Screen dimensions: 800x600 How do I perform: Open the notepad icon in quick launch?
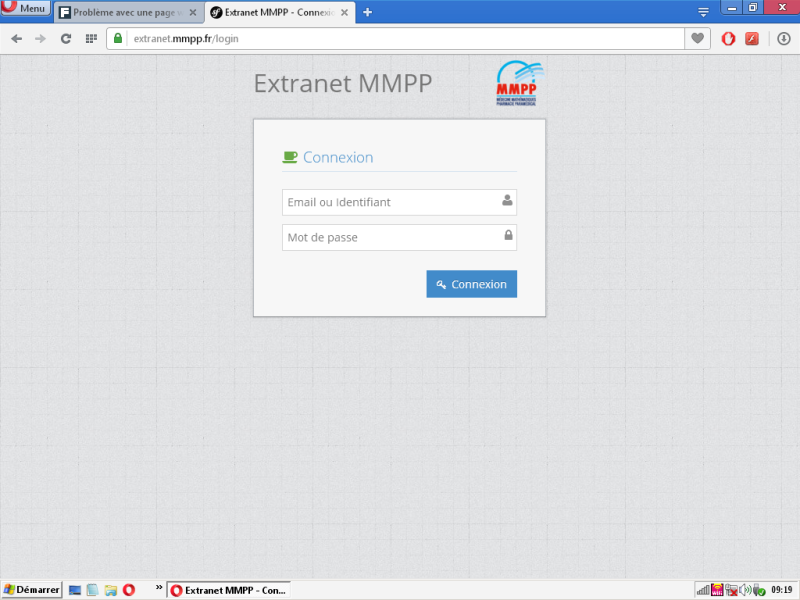pyautogui.click(x=92, y=590)
